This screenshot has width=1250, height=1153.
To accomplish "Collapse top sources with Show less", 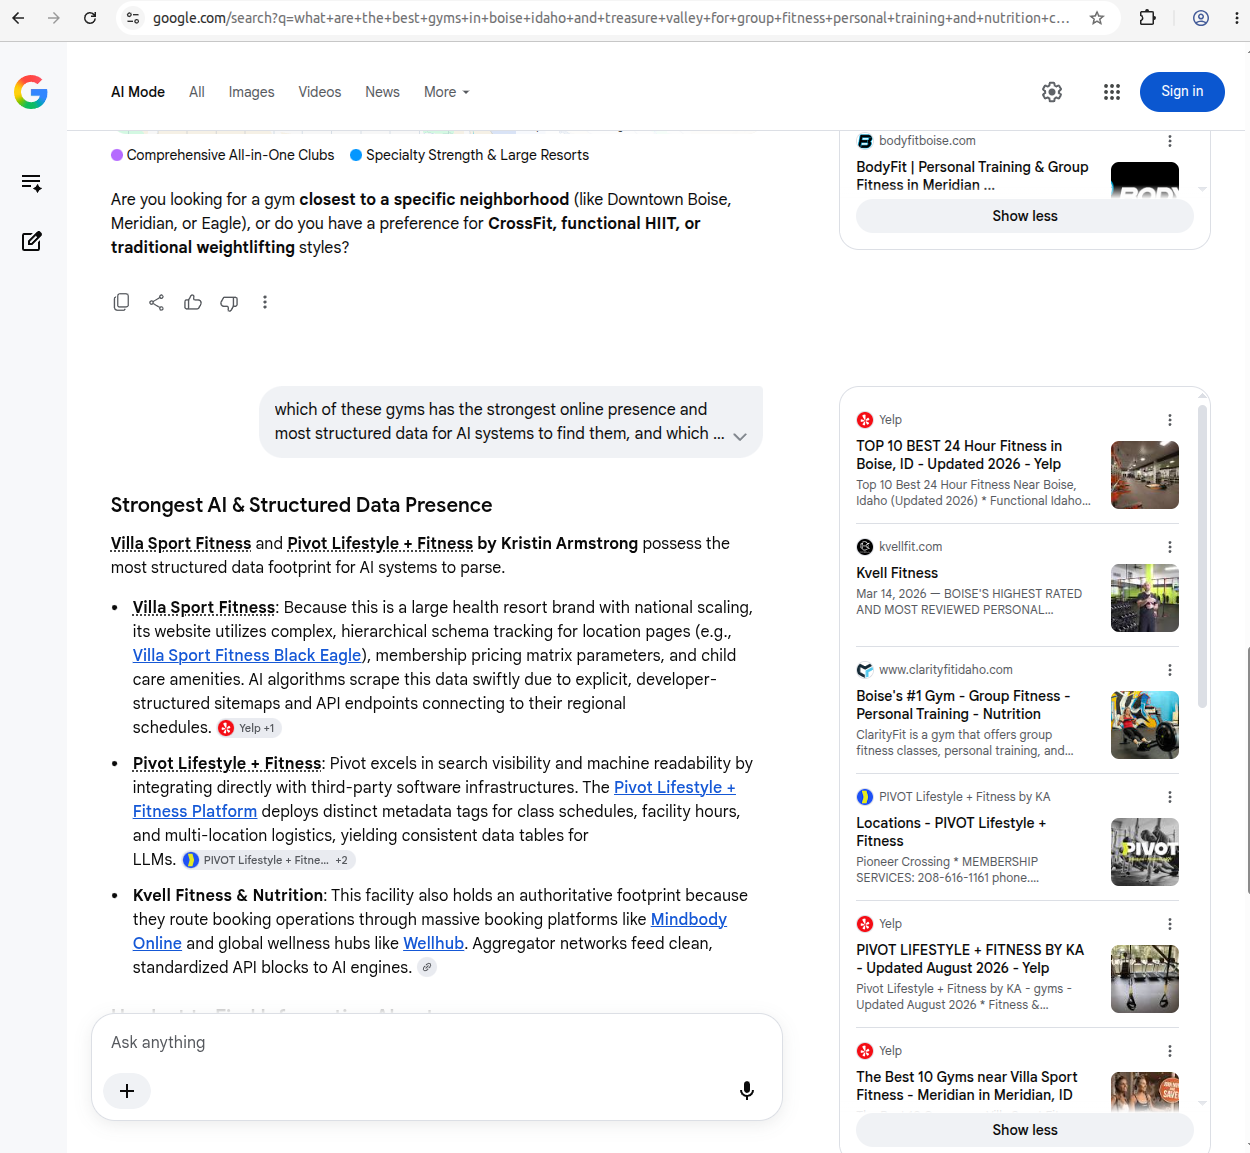I will 1025,216.
